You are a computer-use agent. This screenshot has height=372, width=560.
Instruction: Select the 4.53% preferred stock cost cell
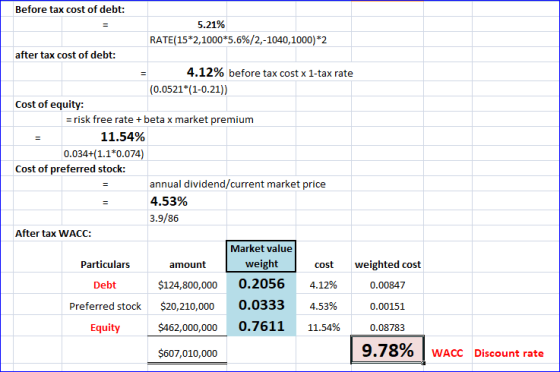click(x=187, y=201)
